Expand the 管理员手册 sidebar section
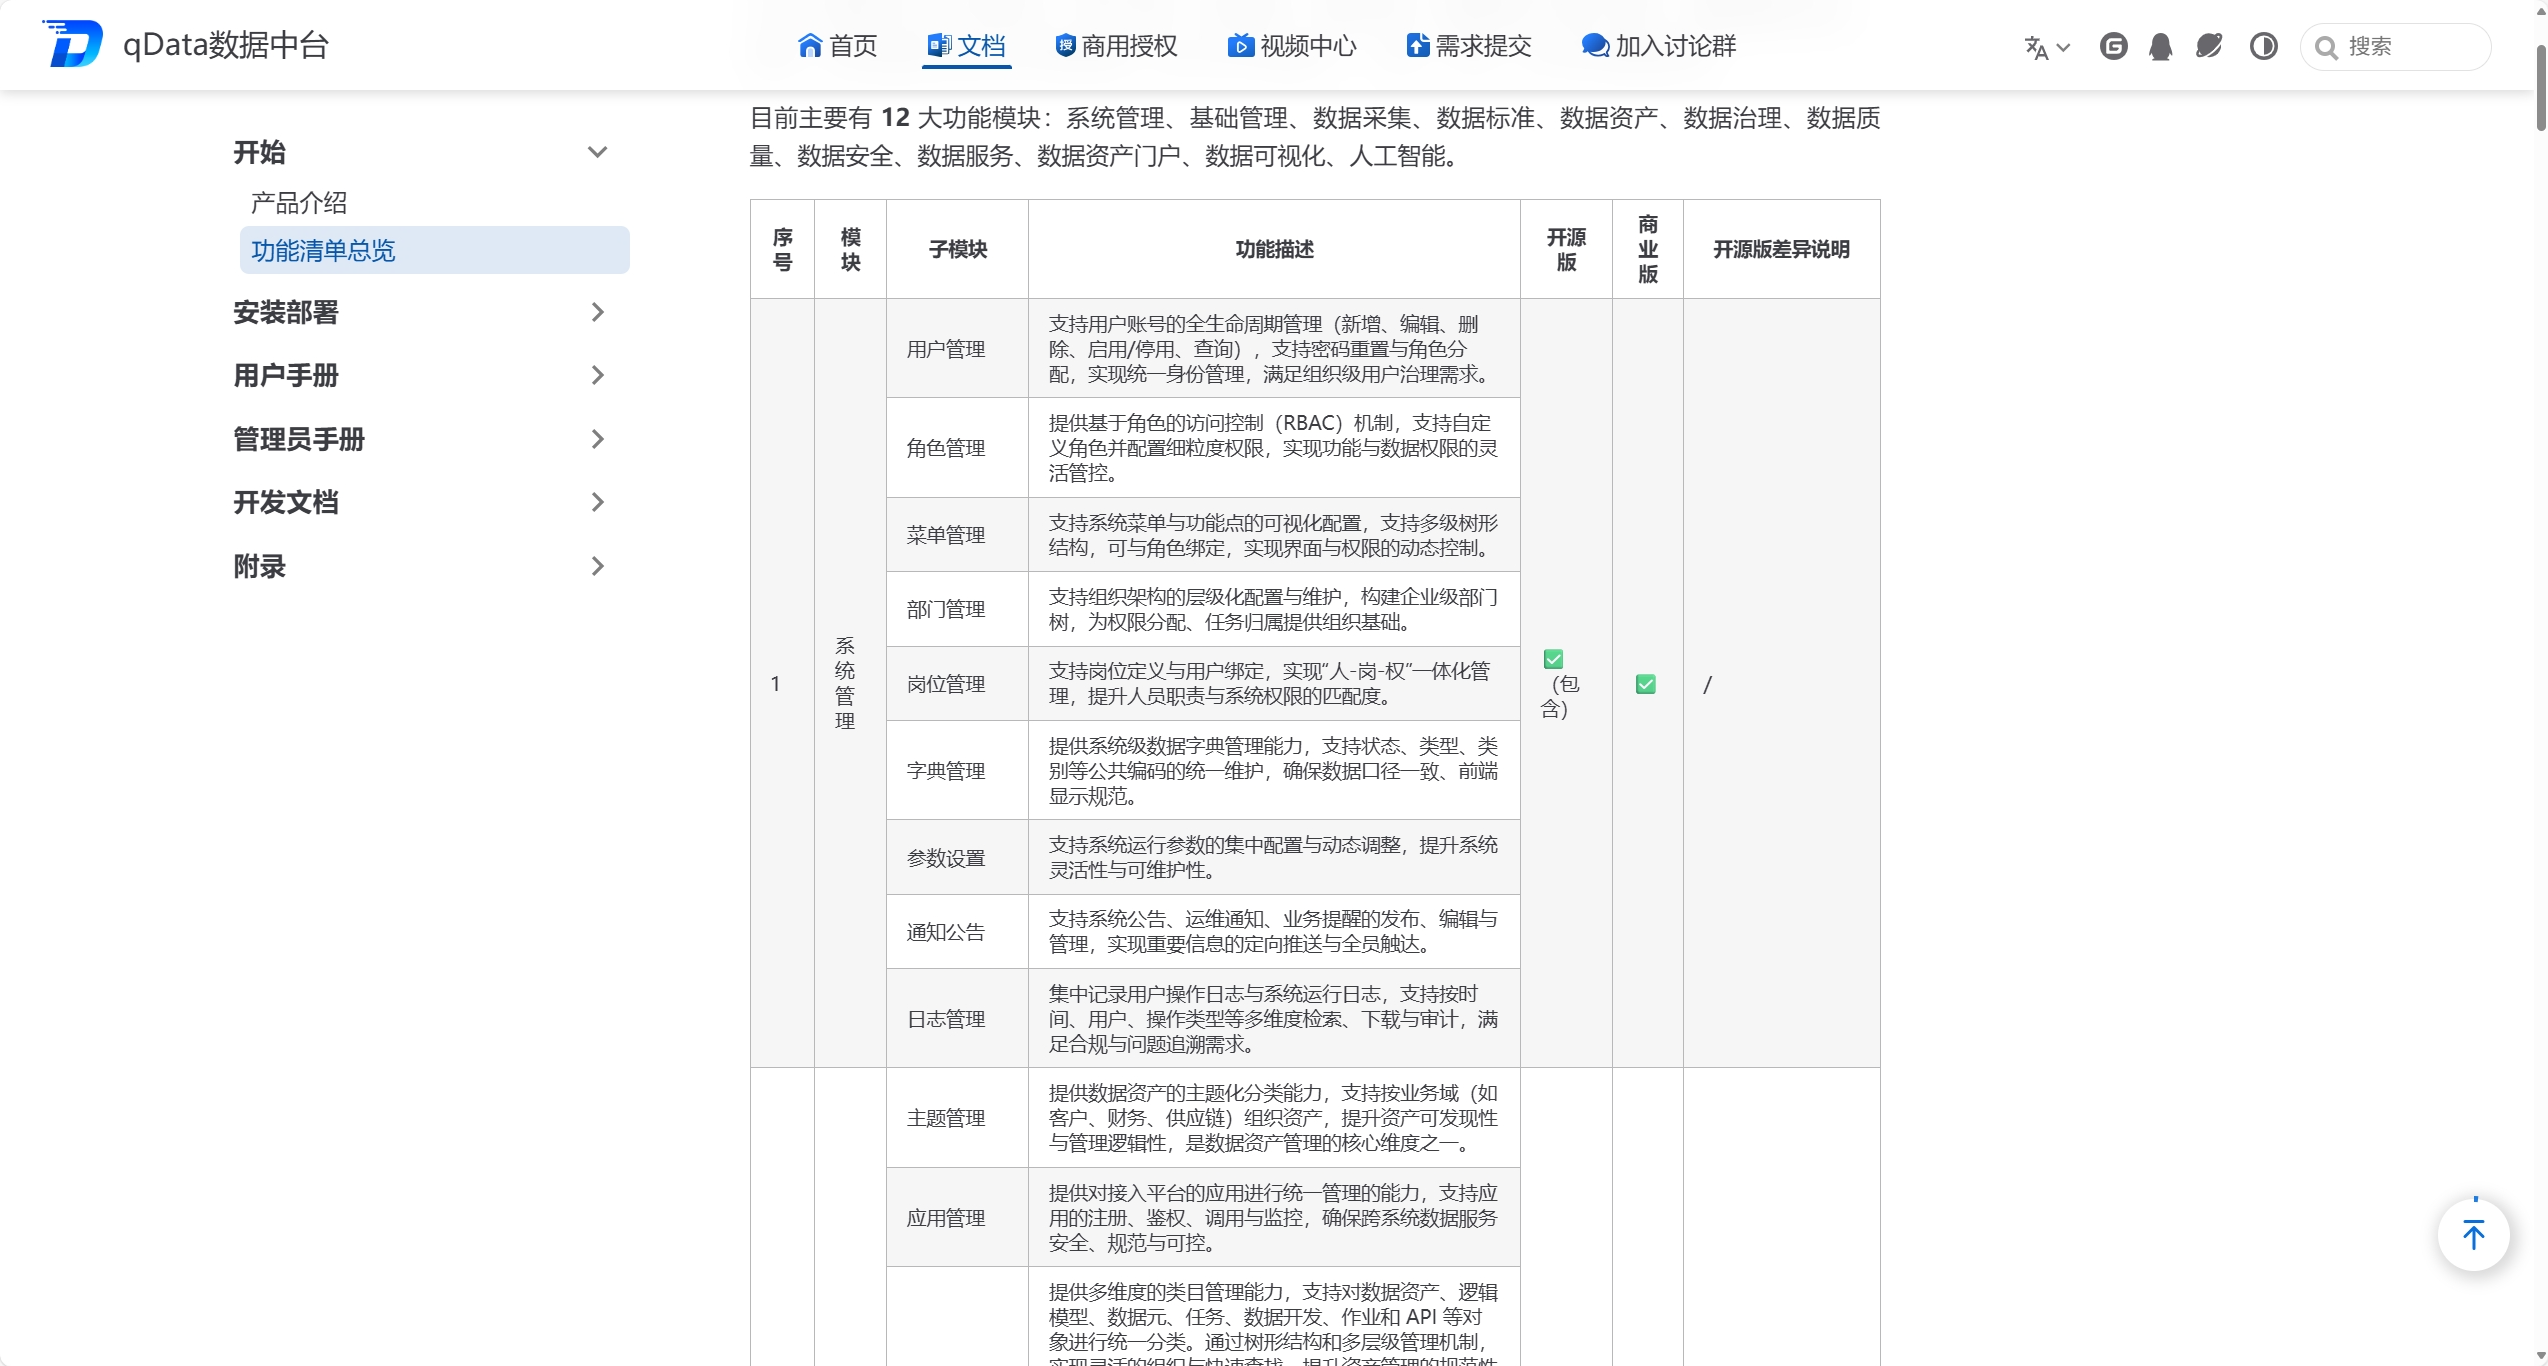Viewport: 2548px width, 1366px height. click(422, 440)
